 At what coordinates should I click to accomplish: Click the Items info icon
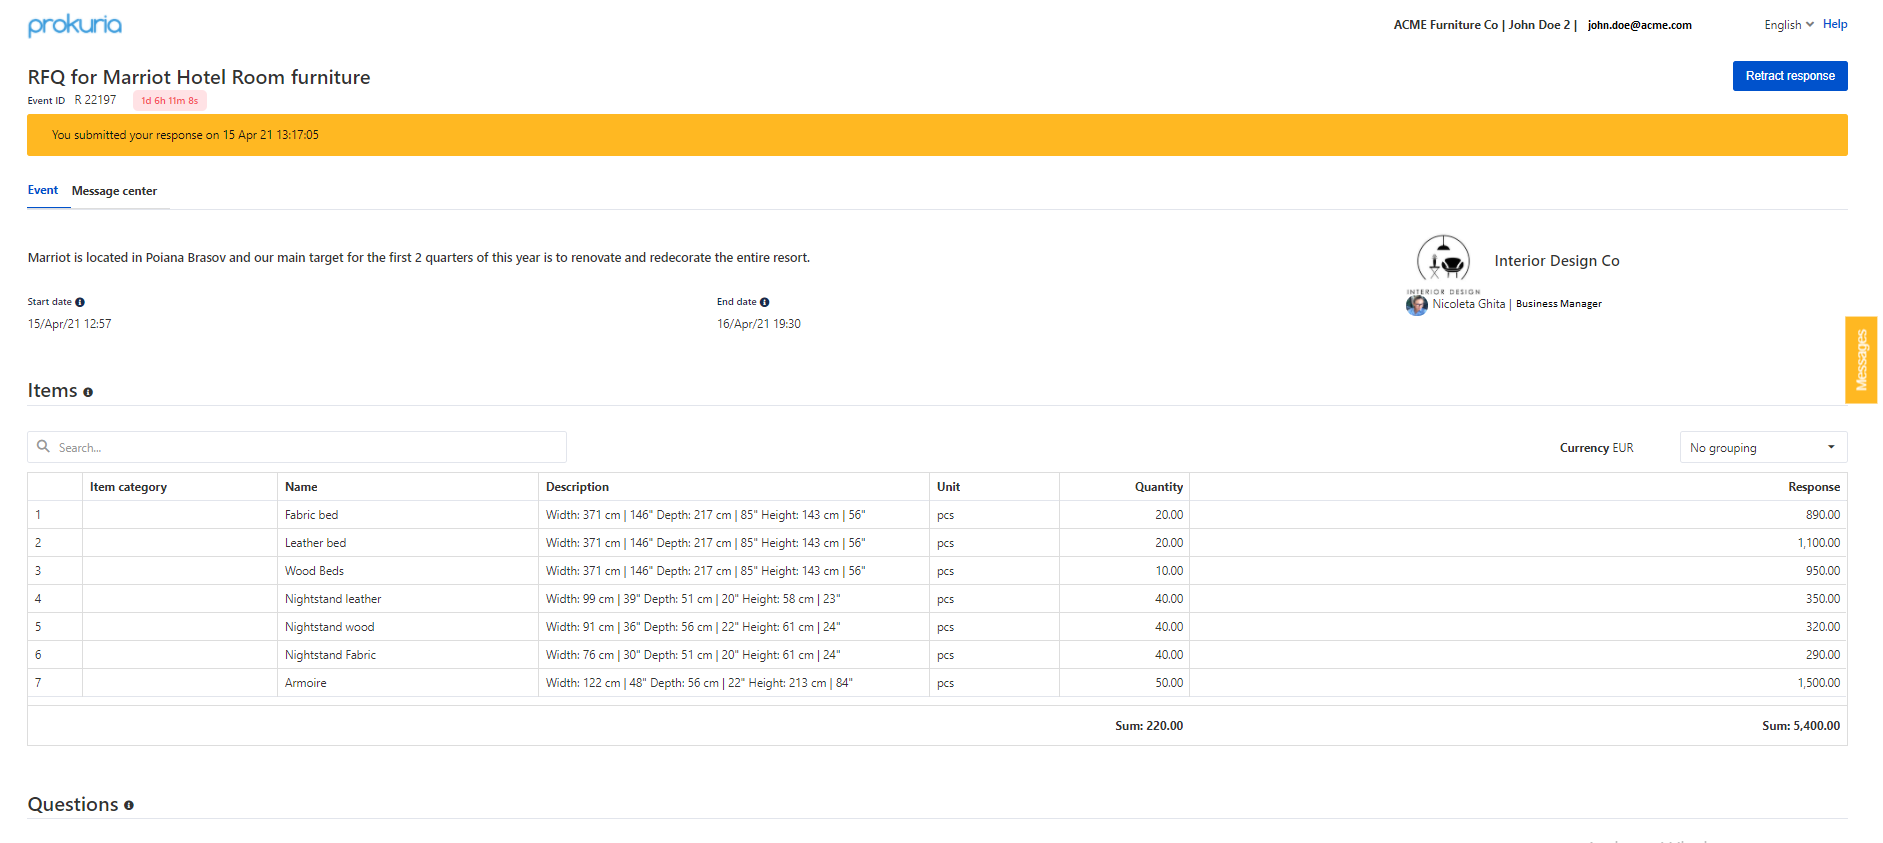point(88,392)
